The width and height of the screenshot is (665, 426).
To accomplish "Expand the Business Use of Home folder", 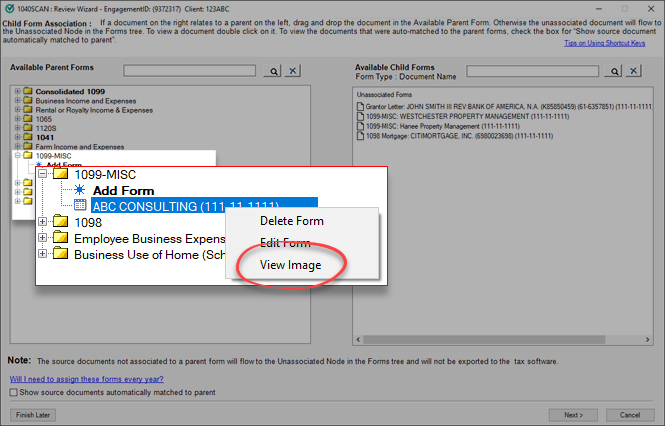I will coord(44,254).
